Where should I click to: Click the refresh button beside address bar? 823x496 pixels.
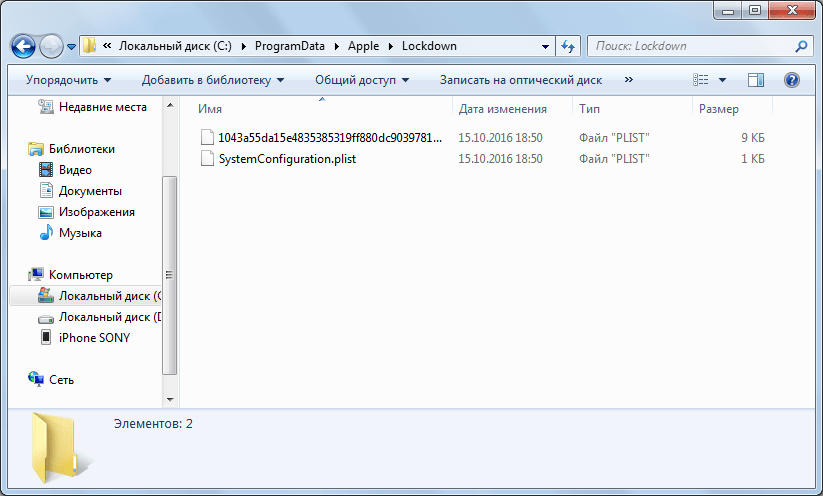[x=568, y=46]
